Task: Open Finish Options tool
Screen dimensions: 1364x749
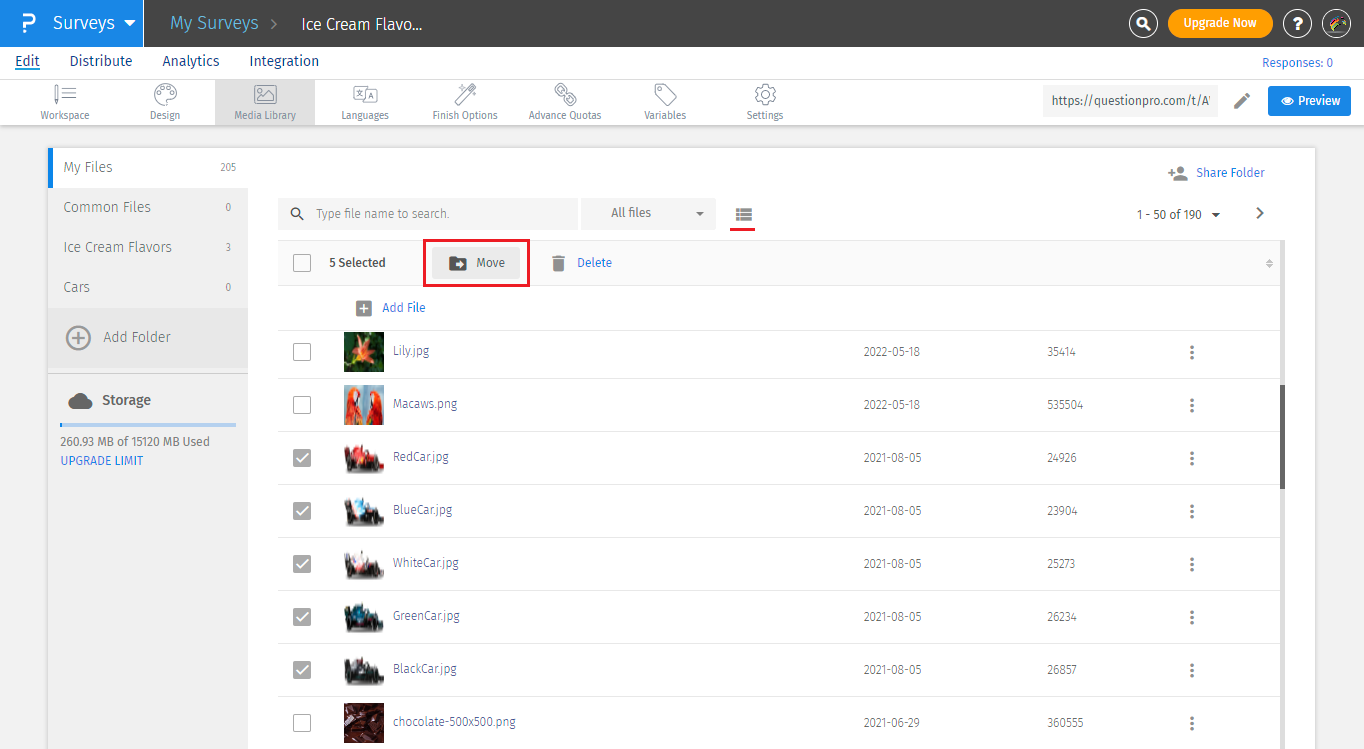Action: [x=465, y=102]
